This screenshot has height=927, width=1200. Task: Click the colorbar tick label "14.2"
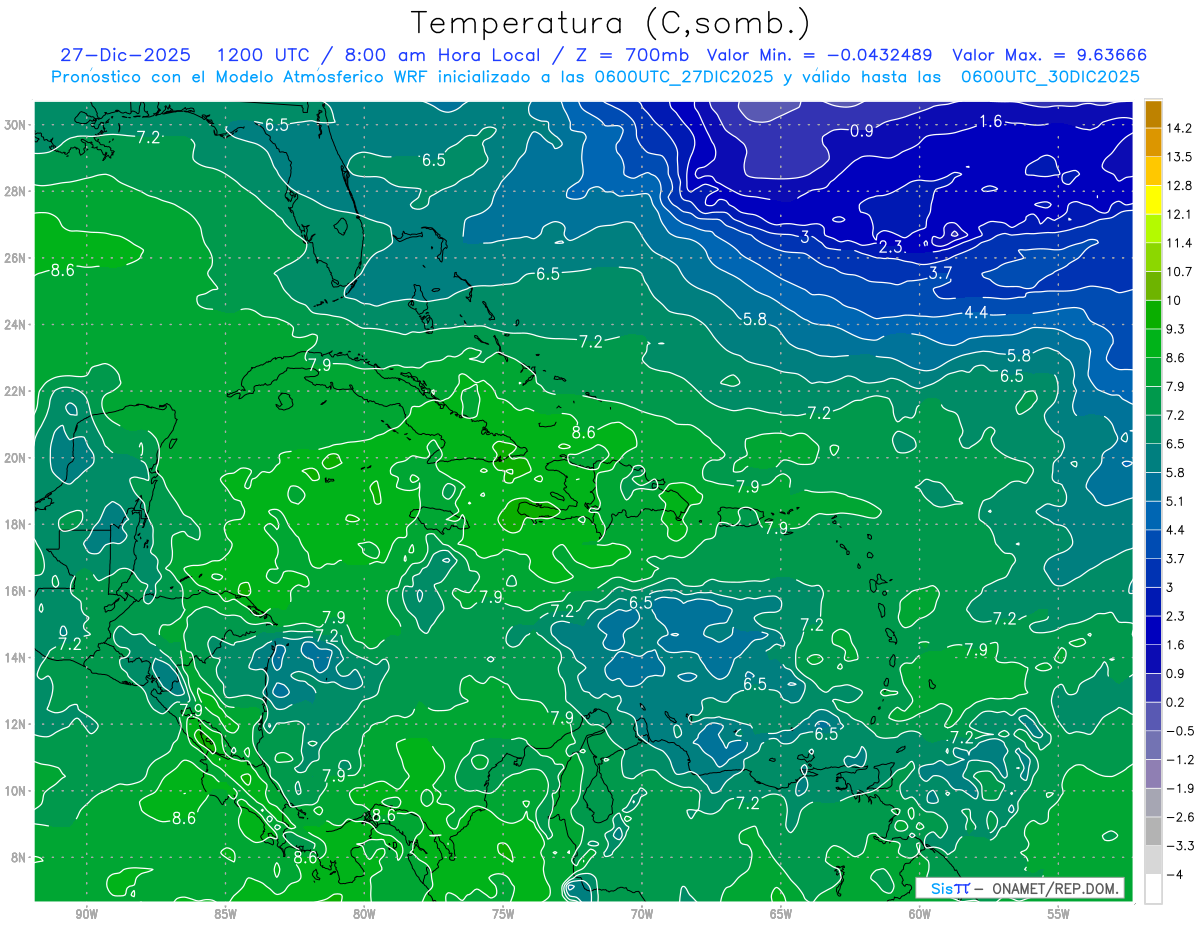click(1179, 128)
